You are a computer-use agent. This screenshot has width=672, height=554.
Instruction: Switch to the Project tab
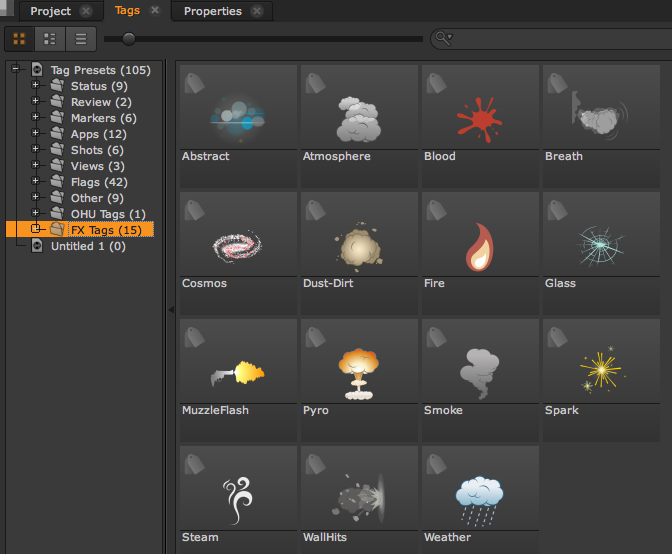click(x=50, y=11)
